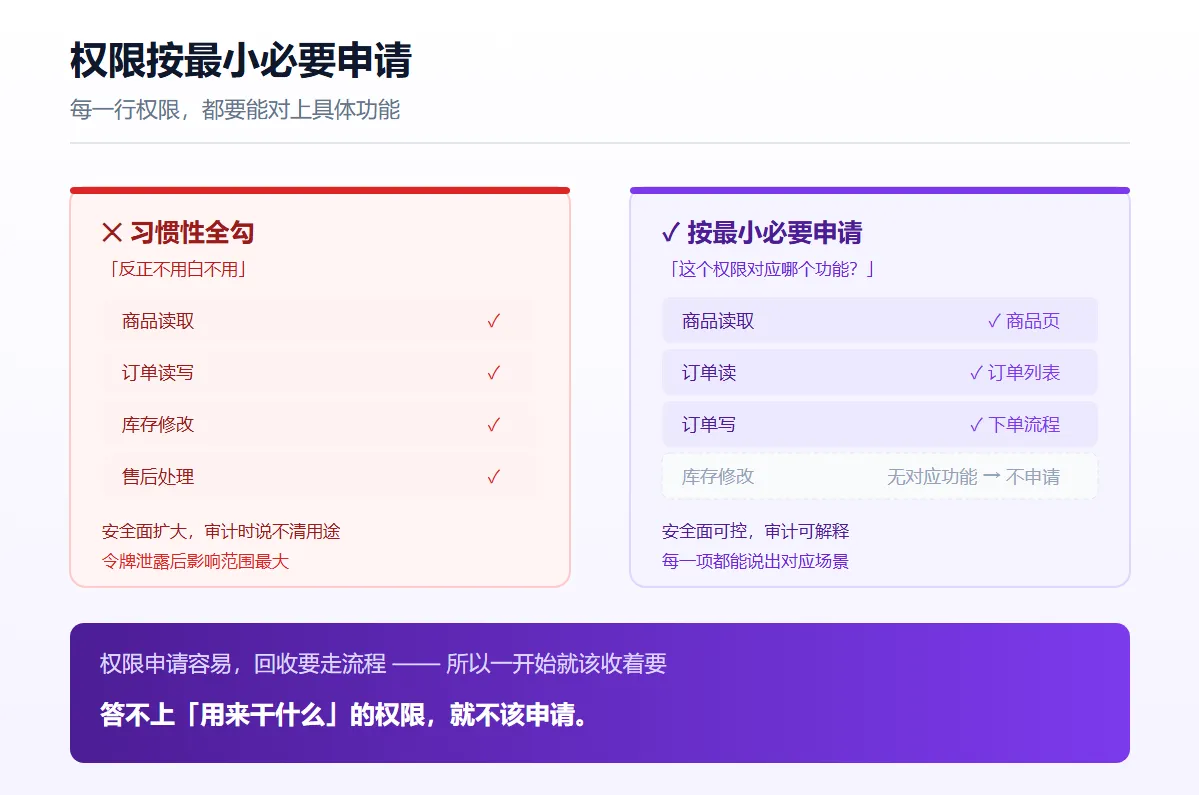Click the purple note 每一项都能说出对应场景

[x=755, y=561]
